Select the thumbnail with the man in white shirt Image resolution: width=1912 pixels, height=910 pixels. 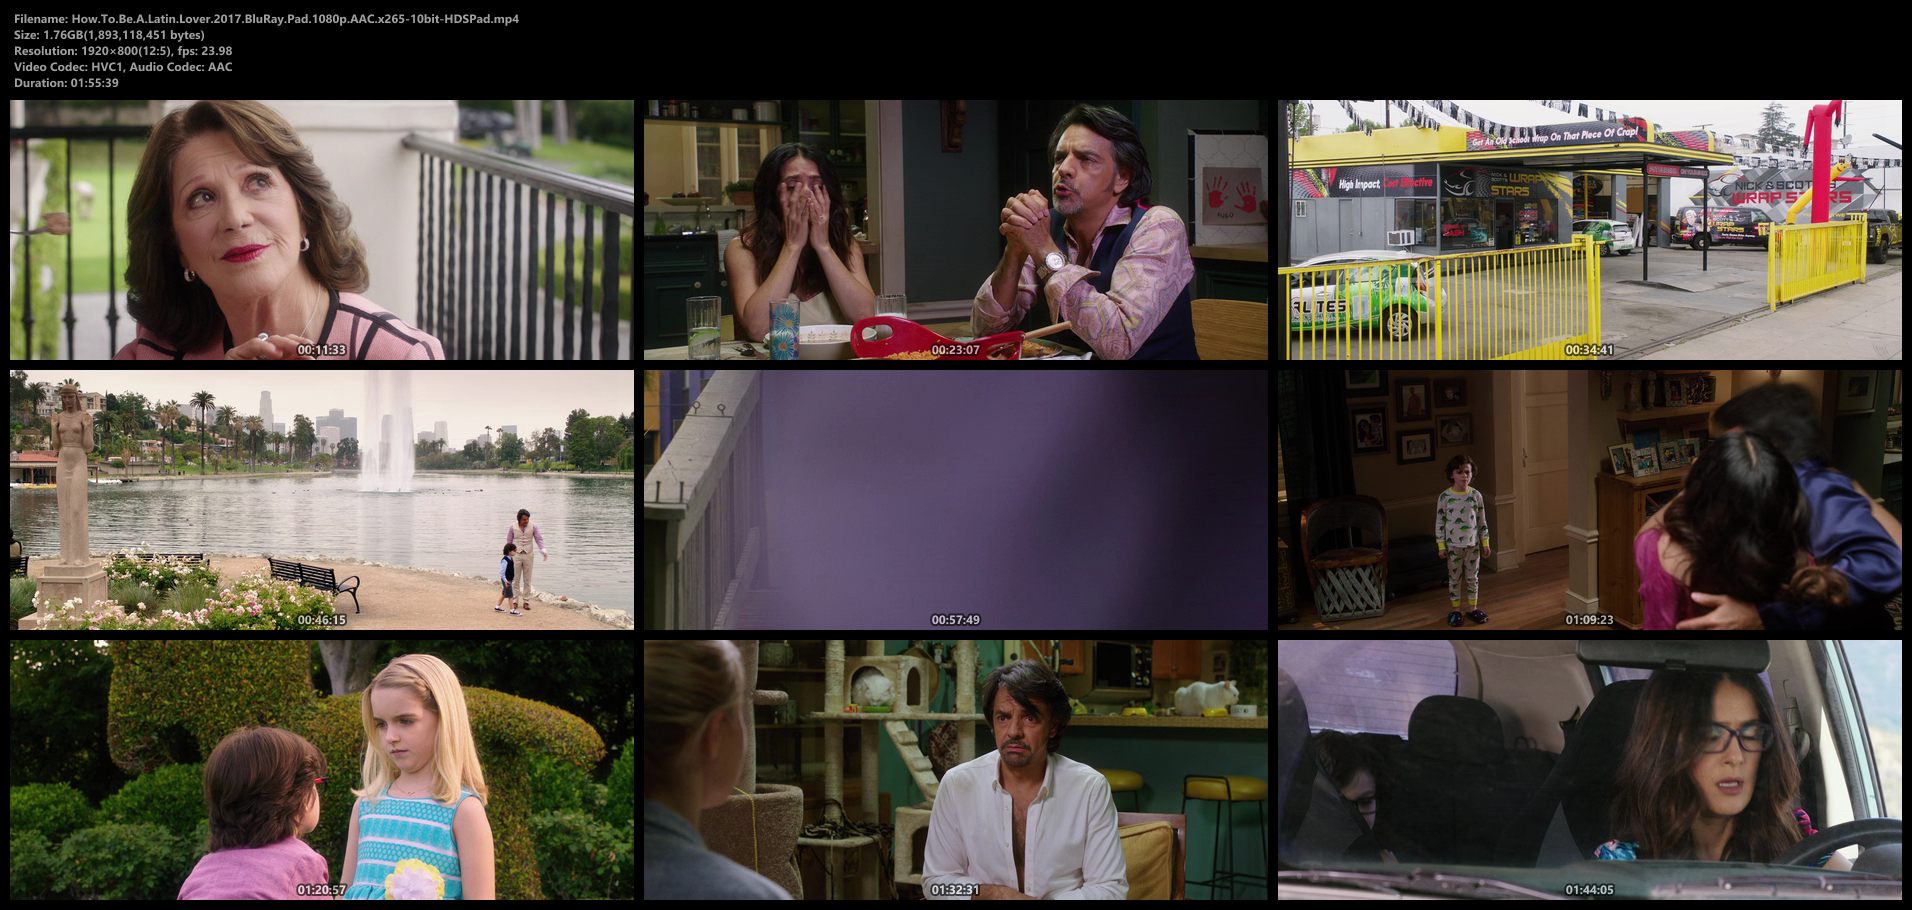tap(955, 768)
